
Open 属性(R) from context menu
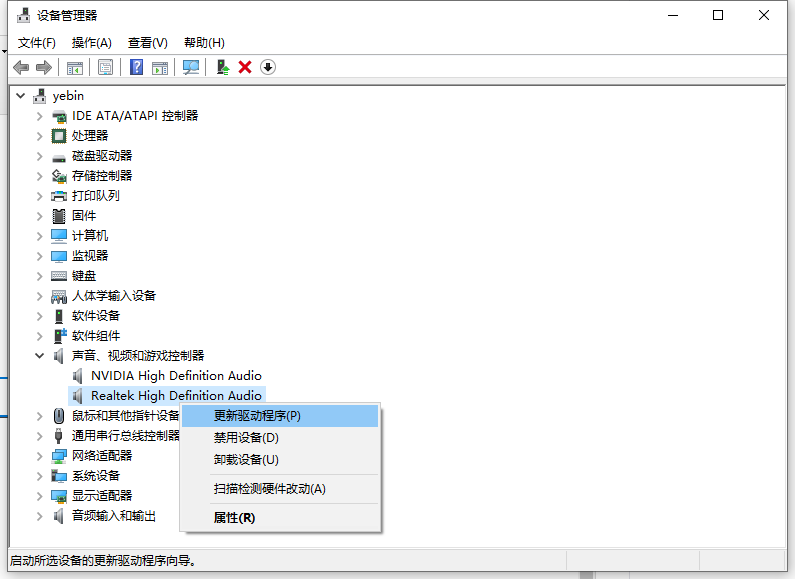click(x=234, y=518)
